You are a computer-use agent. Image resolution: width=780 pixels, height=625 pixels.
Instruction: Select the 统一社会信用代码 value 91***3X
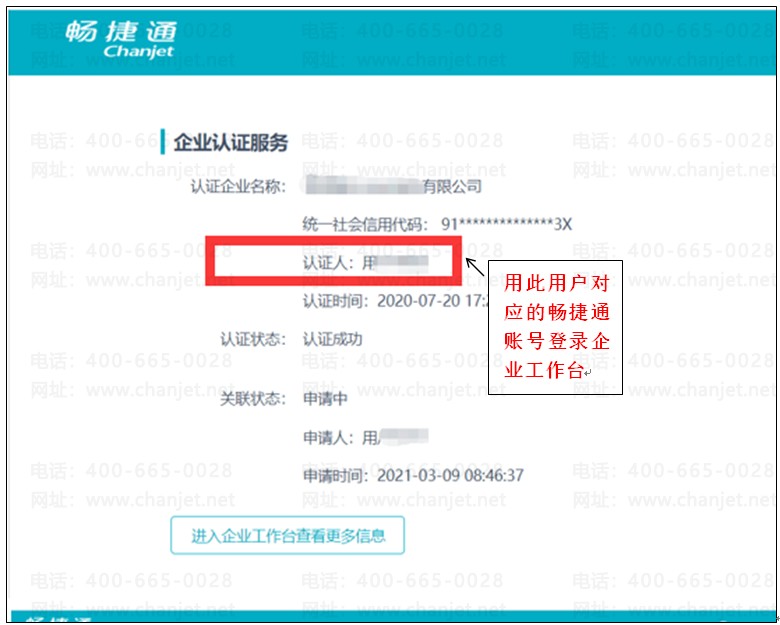coord(506,224)
